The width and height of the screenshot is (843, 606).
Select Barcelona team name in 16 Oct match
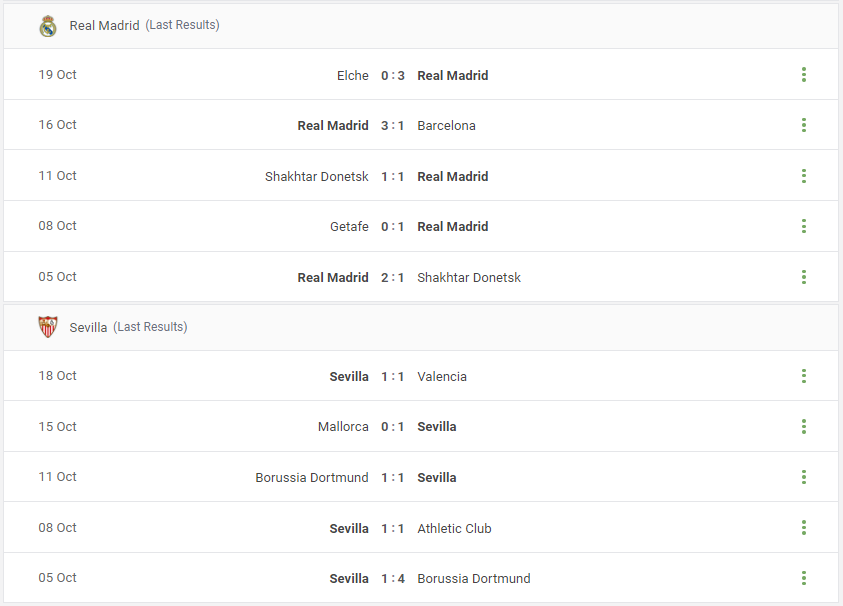pos(446,126)
